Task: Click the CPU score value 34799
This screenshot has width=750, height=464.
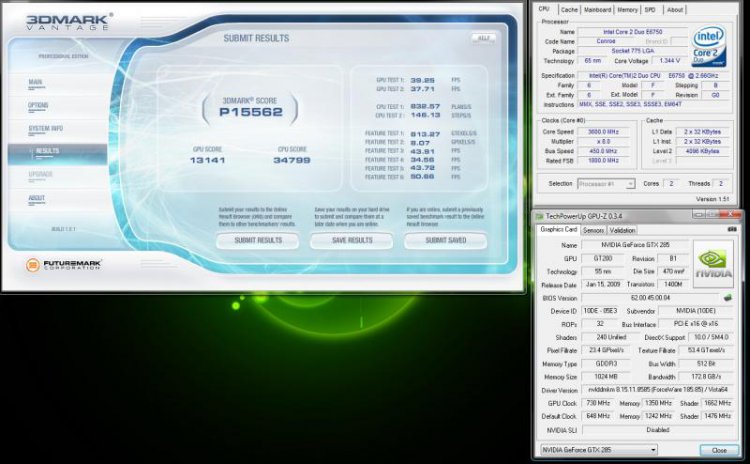Action: (x=292, y=160)
